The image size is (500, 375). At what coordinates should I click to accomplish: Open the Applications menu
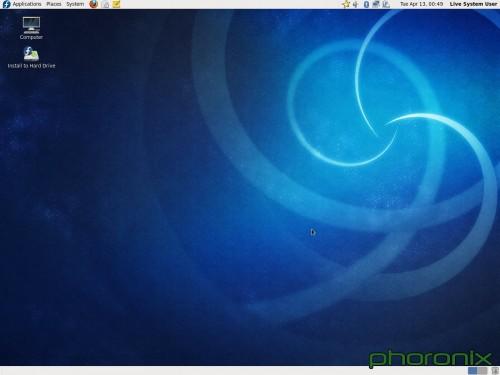(27, 4)
